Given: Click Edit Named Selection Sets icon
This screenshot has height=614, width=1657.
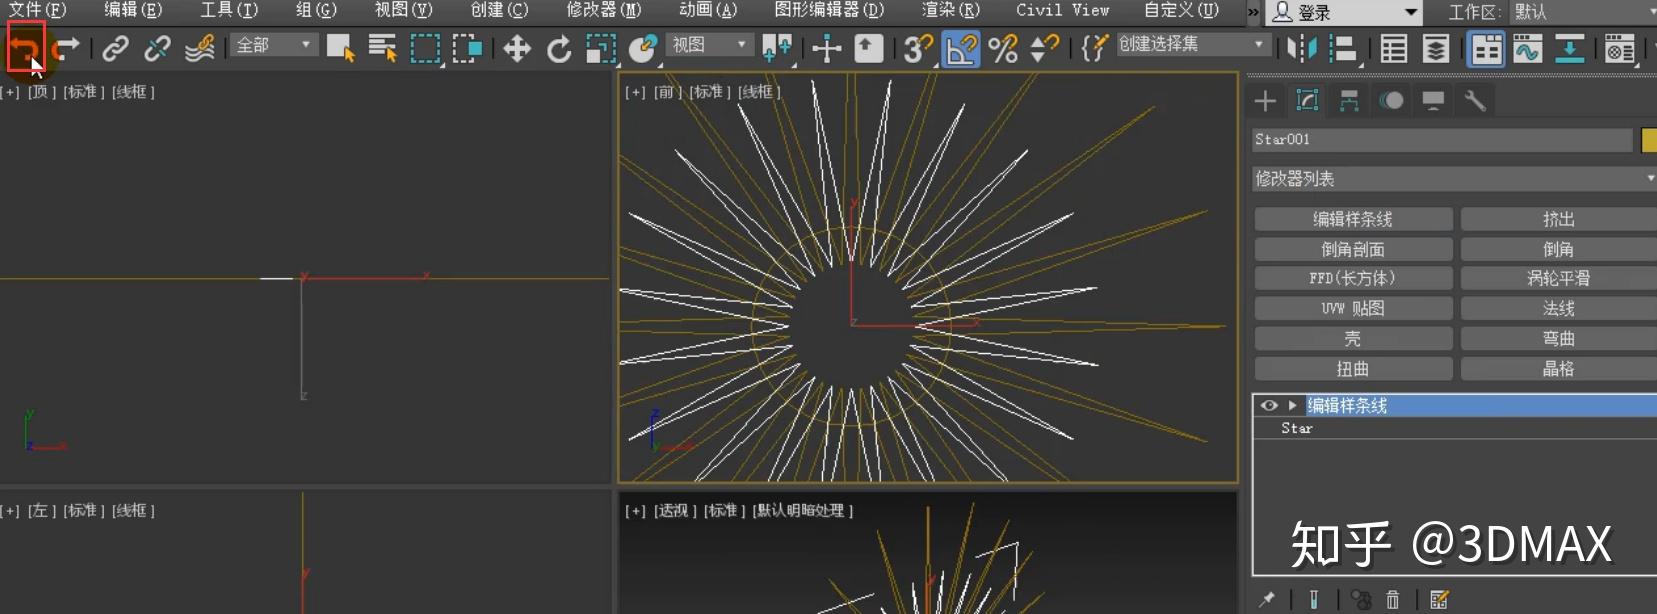Looking at the screenshot, I should (x=1095, y=47).
